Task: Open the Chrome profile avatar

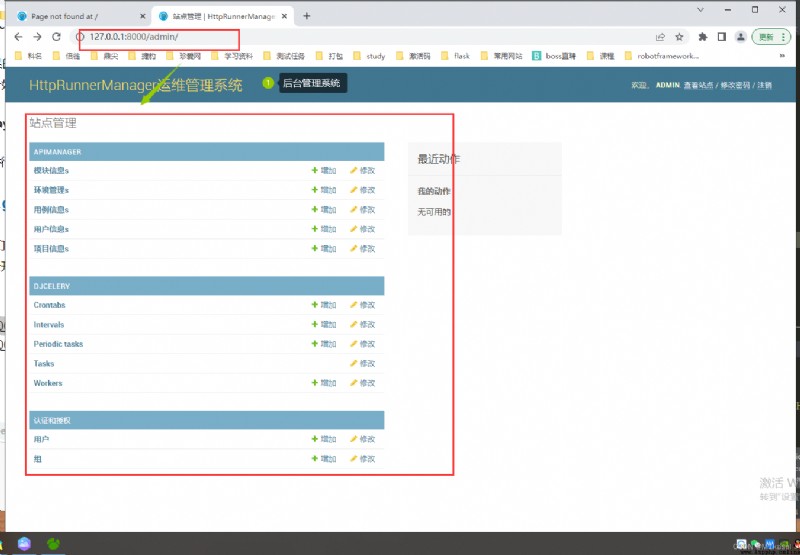Action: (x=740, y=37)
